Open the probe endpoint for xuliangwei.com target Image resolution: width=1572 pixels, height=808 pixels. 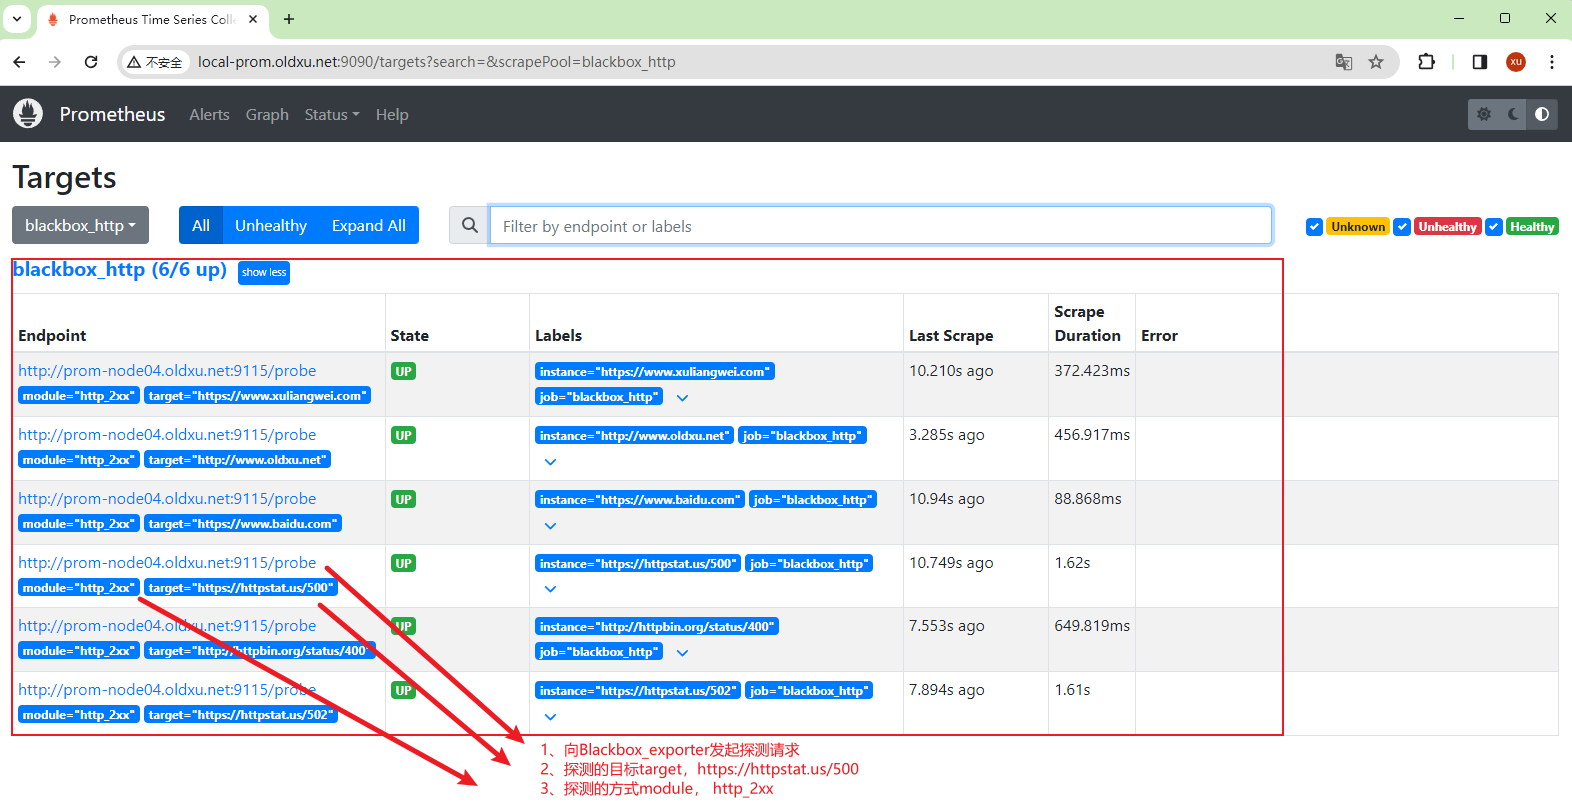pos(167,371)
